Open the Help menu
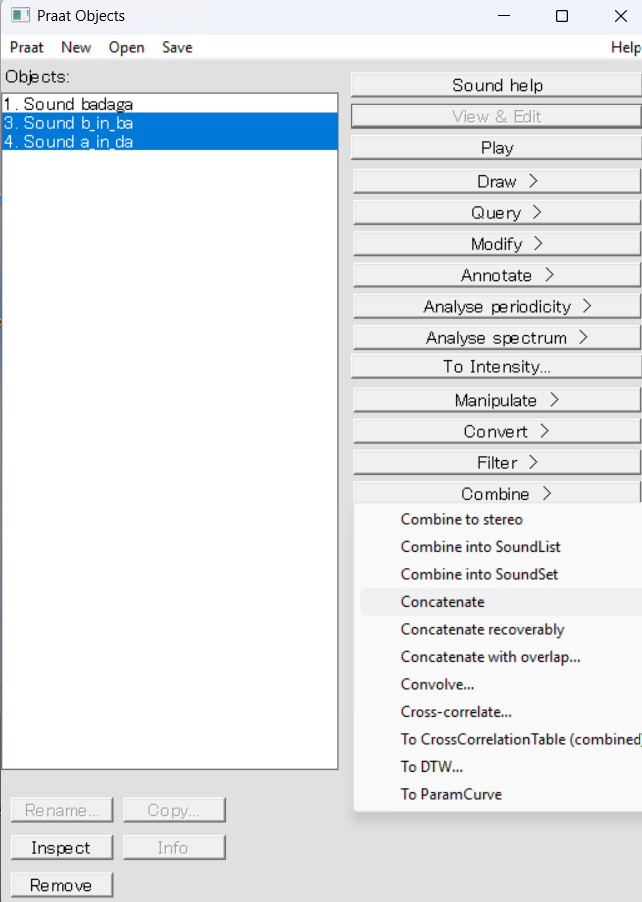 [x=626, y=47]
